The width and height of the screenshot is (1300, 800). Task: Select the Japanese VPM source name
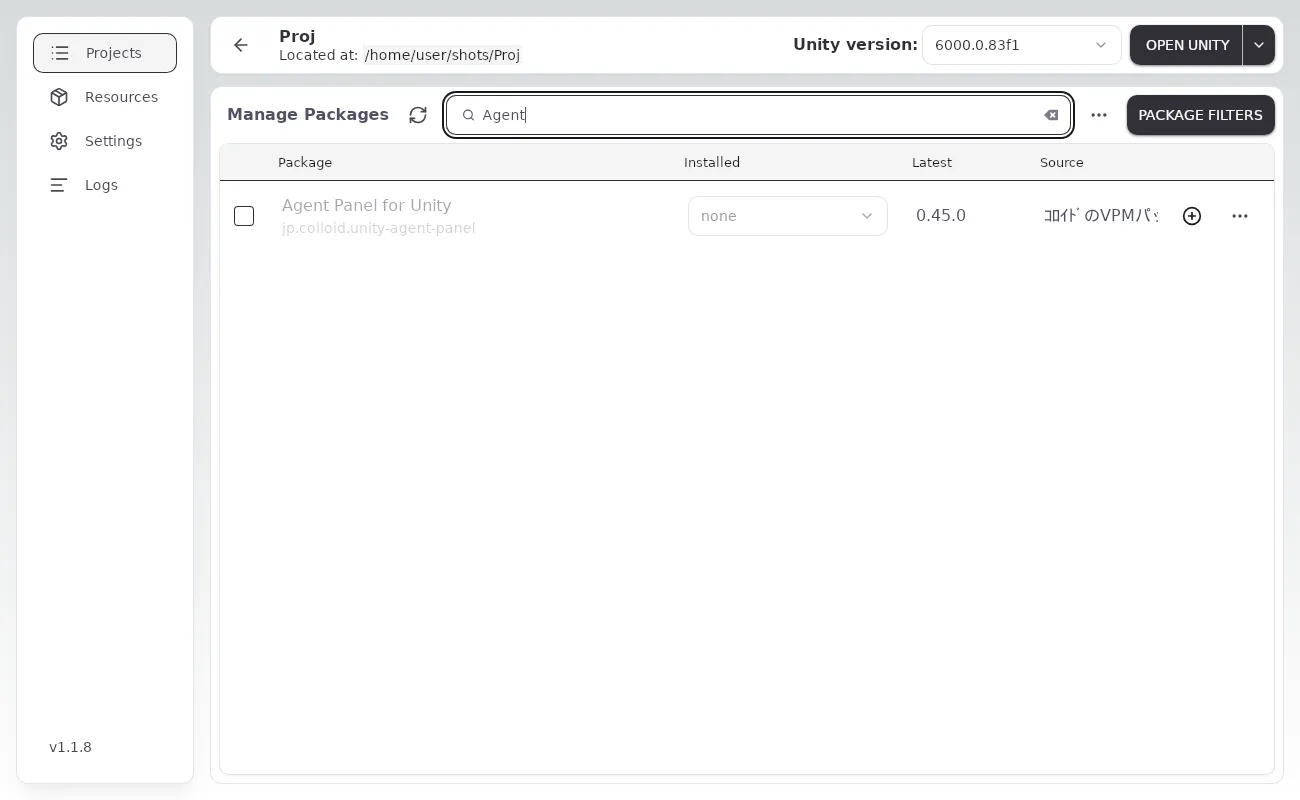click(x=1101, y=216)
